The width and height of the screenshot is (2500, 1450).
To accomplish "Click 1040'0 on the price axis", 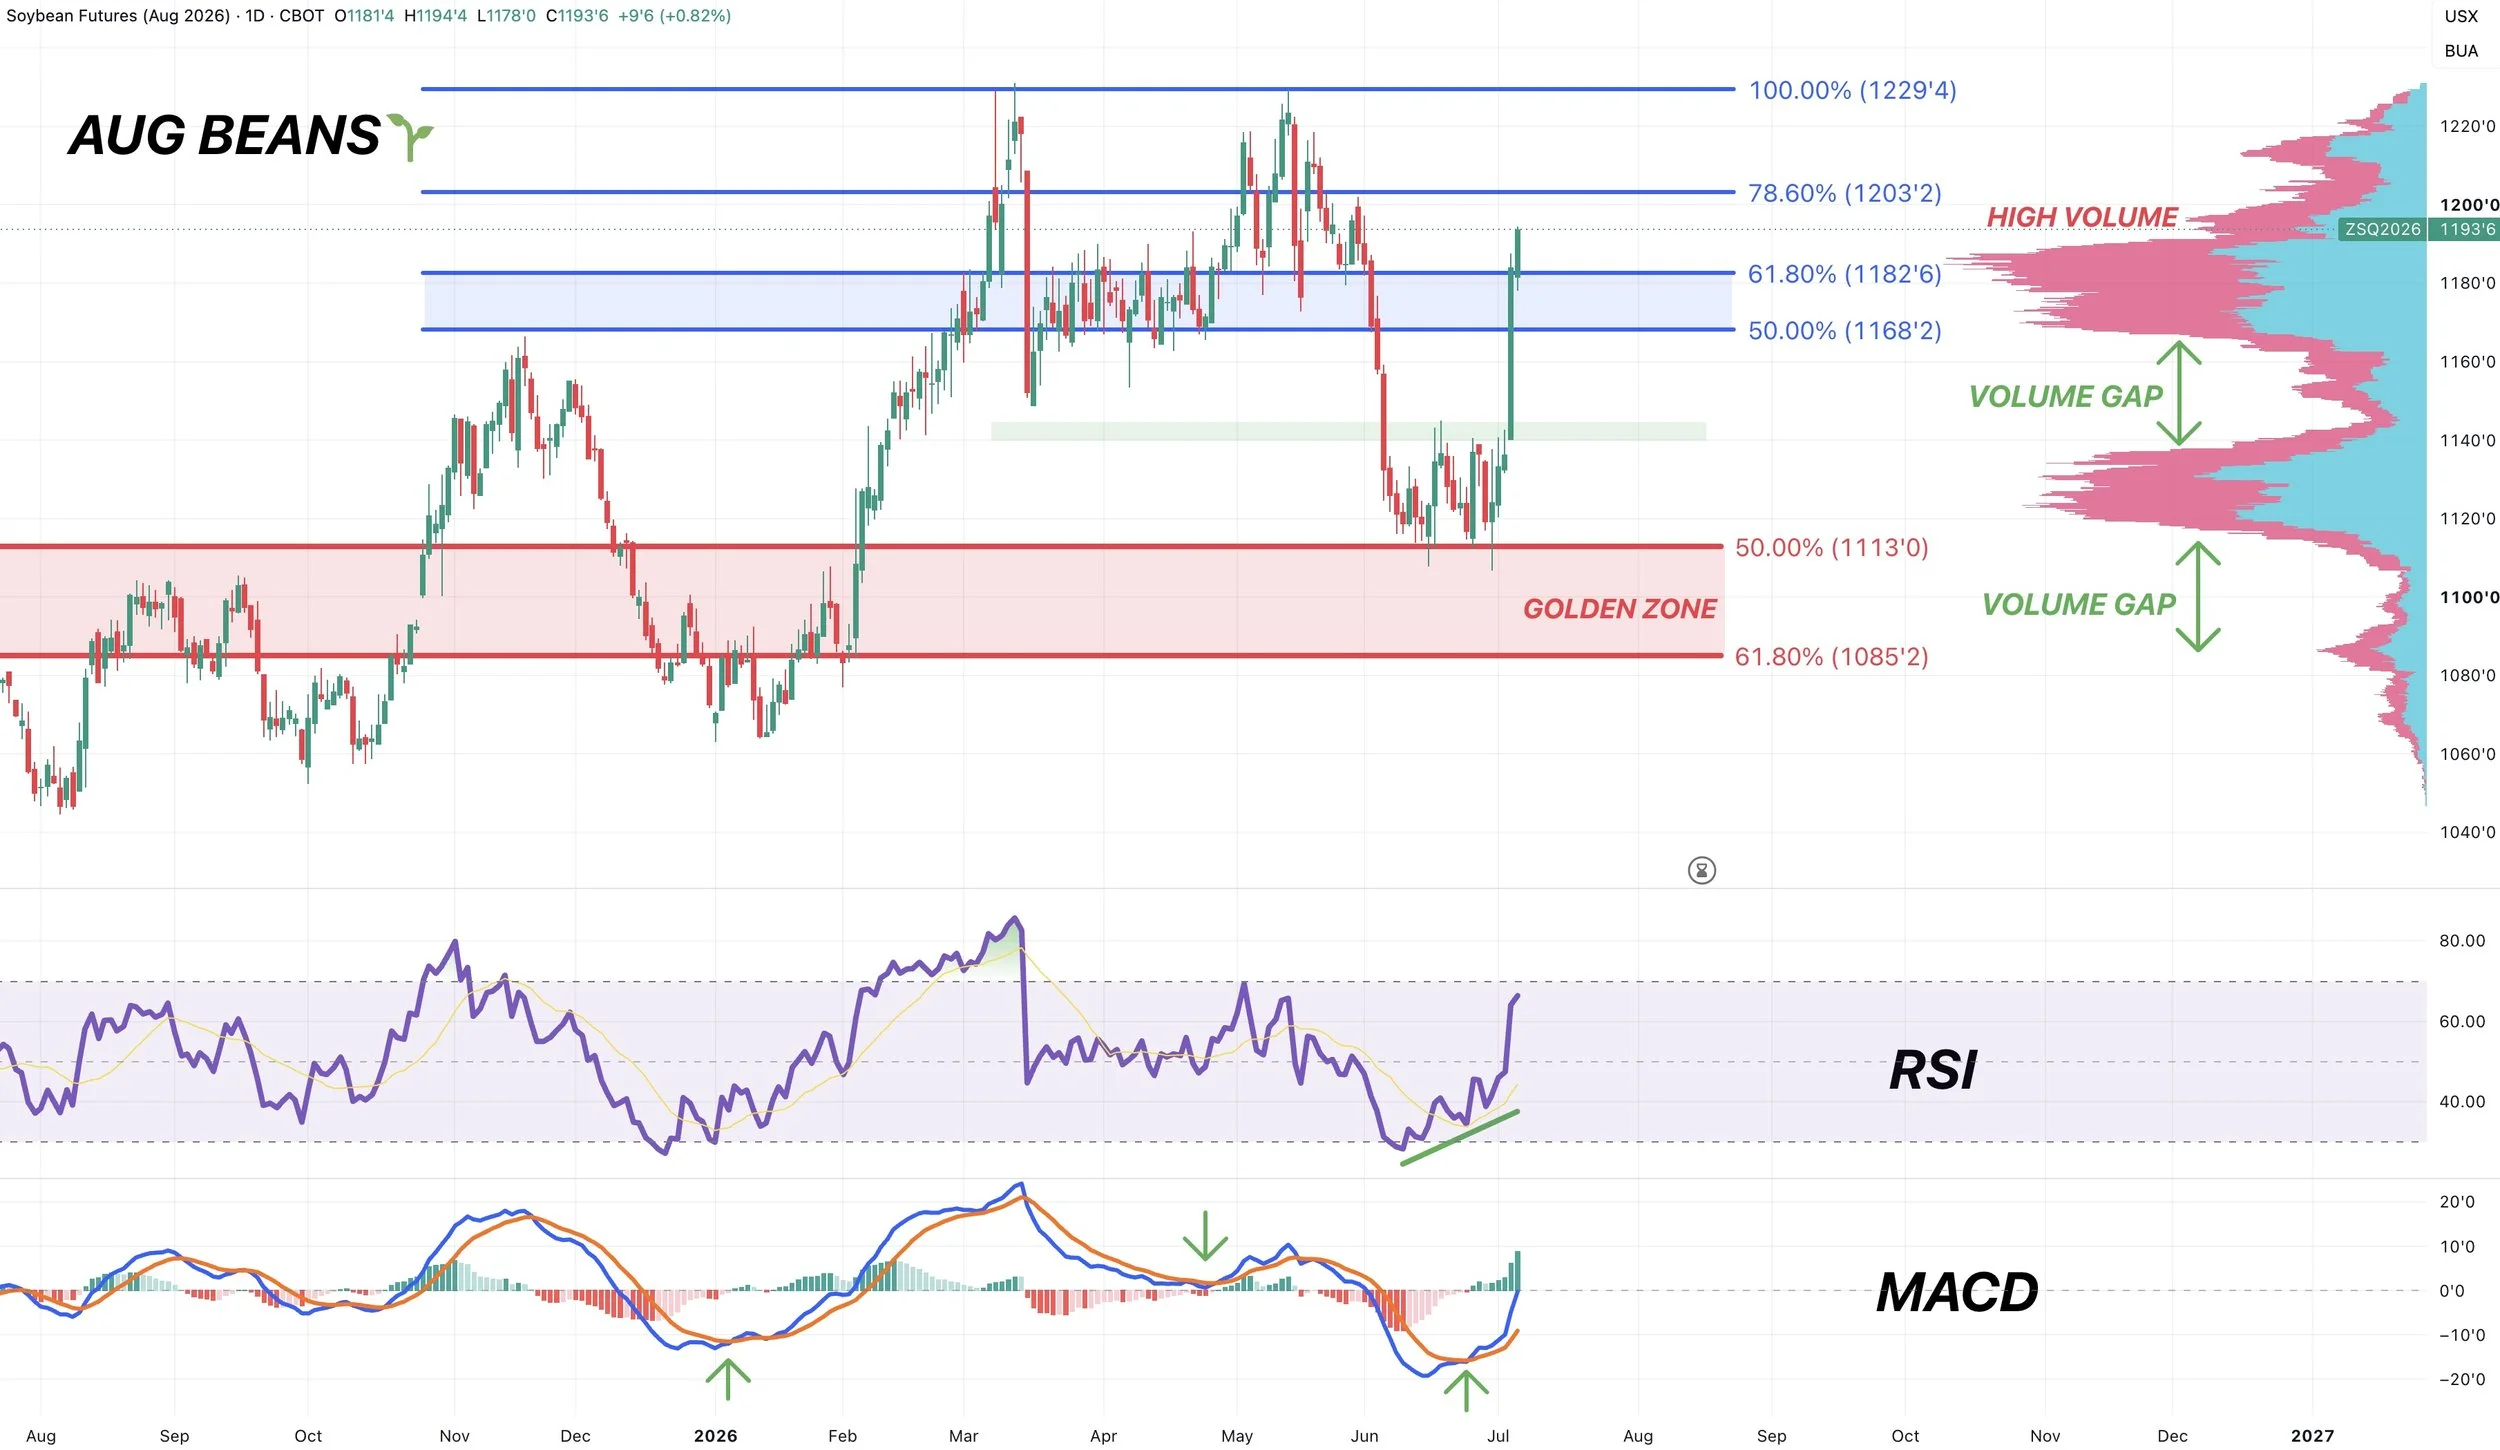I will coord(2467,833).
